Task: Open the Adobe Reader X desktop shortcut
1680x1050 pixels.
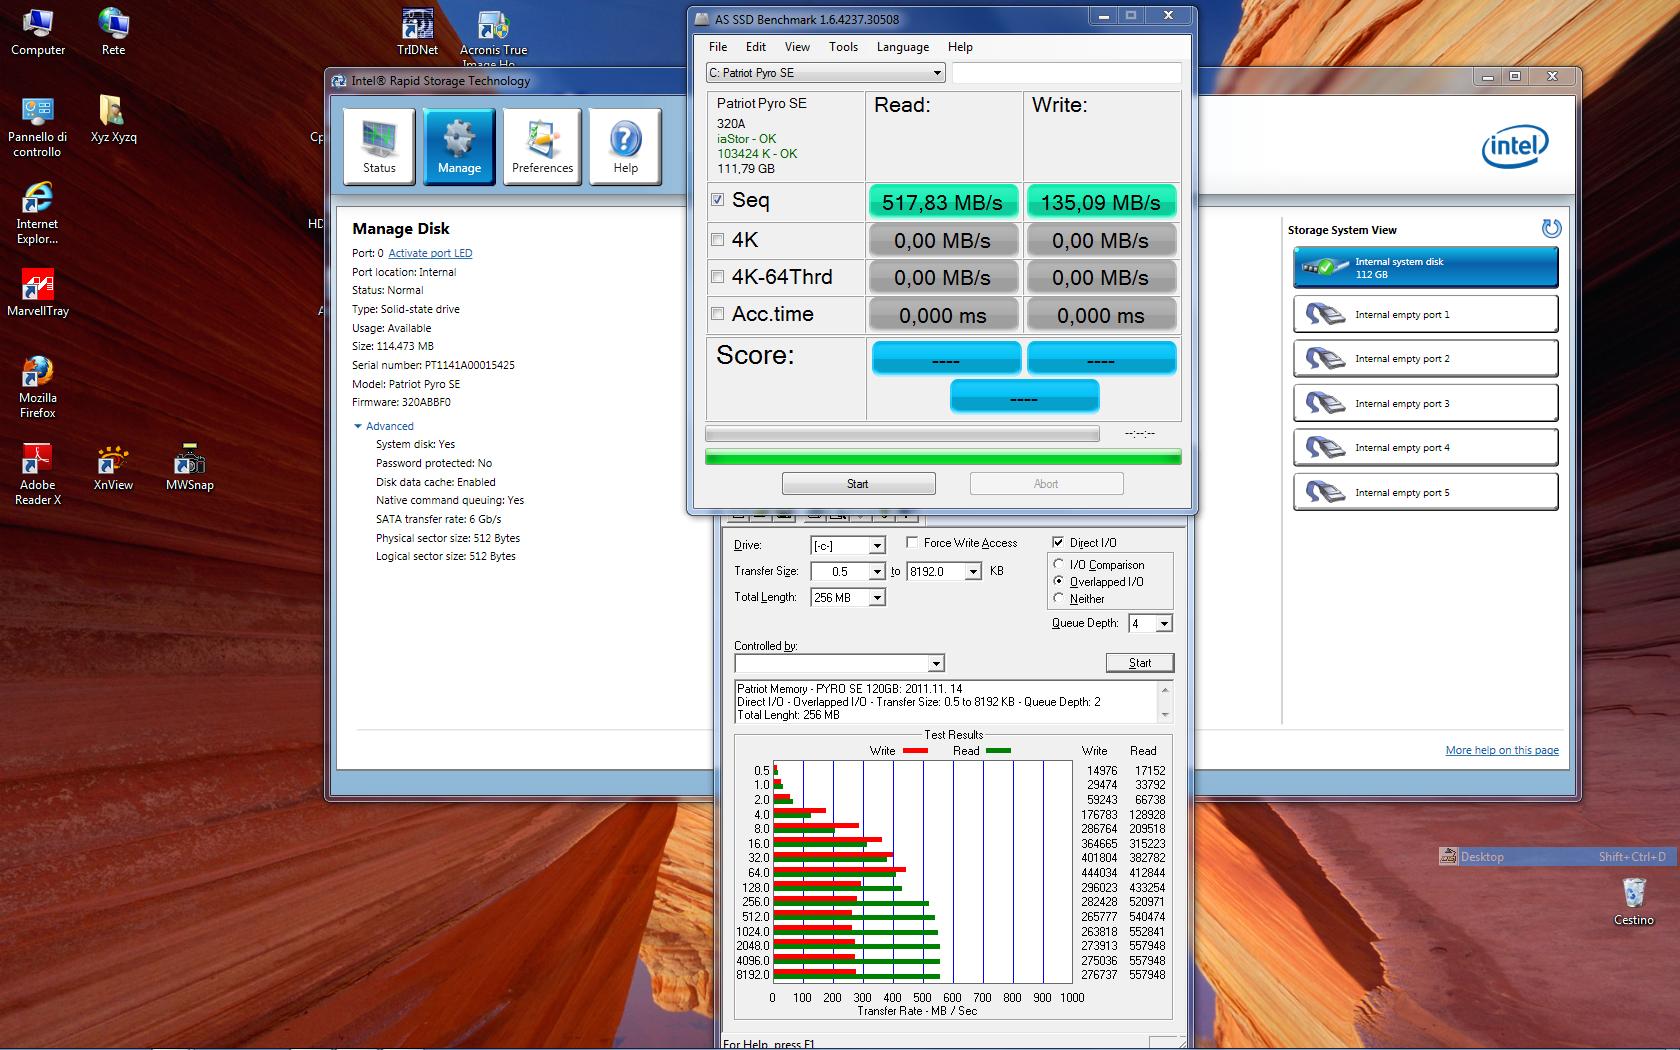Action: [x=37, y=475]
